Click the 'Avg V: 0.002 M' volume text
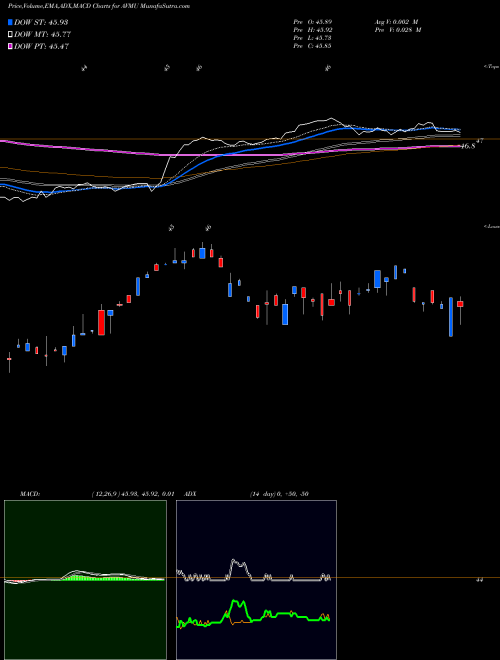The width and height of the screenshot is (500, 660). pyautogui.click(x=396, y=22)
